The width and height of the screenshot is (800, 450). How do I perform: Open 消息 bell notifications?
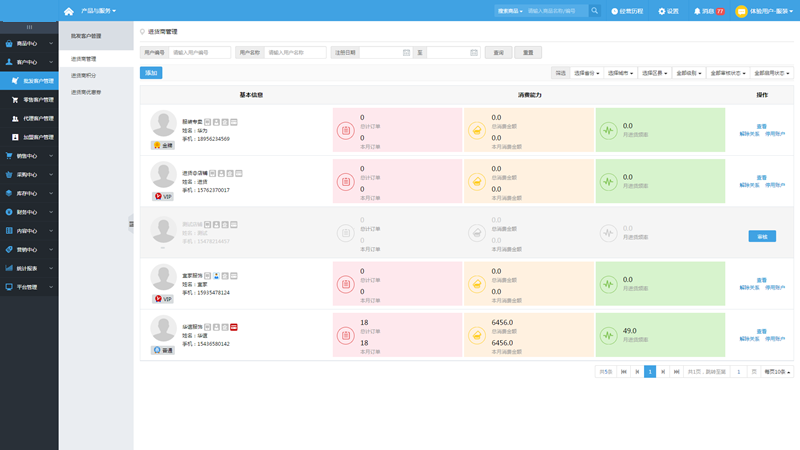coord(709,11)
